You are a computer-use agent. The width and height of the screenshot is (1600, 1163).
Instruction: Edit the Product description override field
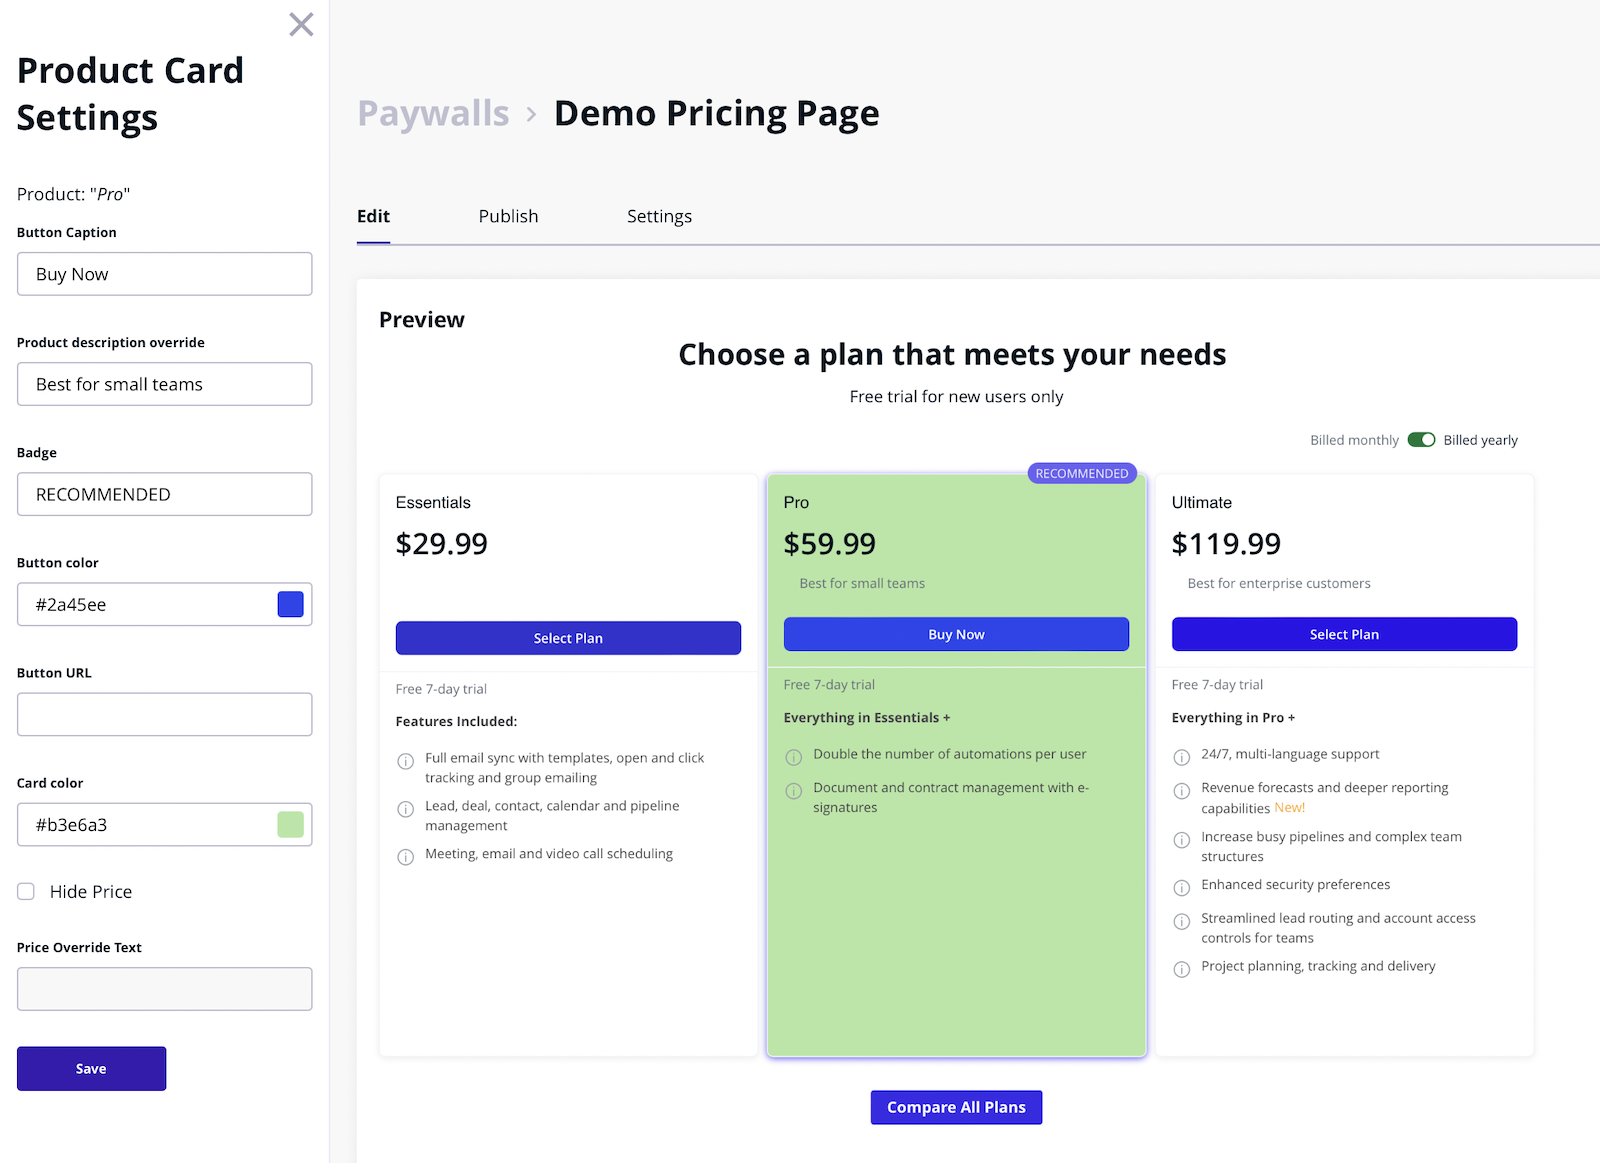(164, 384)
